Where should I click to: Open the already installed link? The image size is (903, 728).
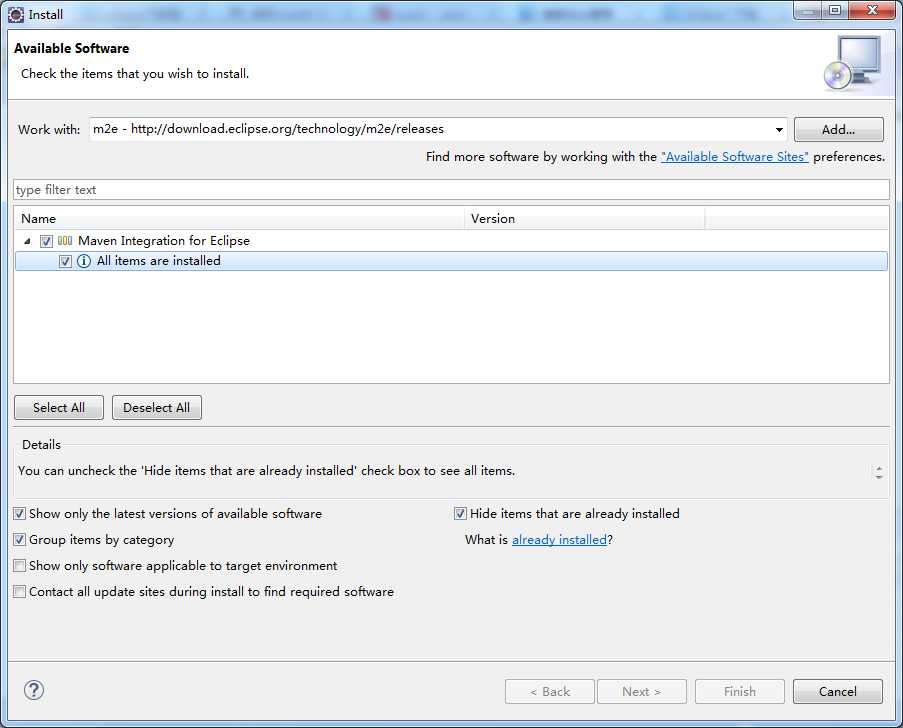tap(559, 540)
